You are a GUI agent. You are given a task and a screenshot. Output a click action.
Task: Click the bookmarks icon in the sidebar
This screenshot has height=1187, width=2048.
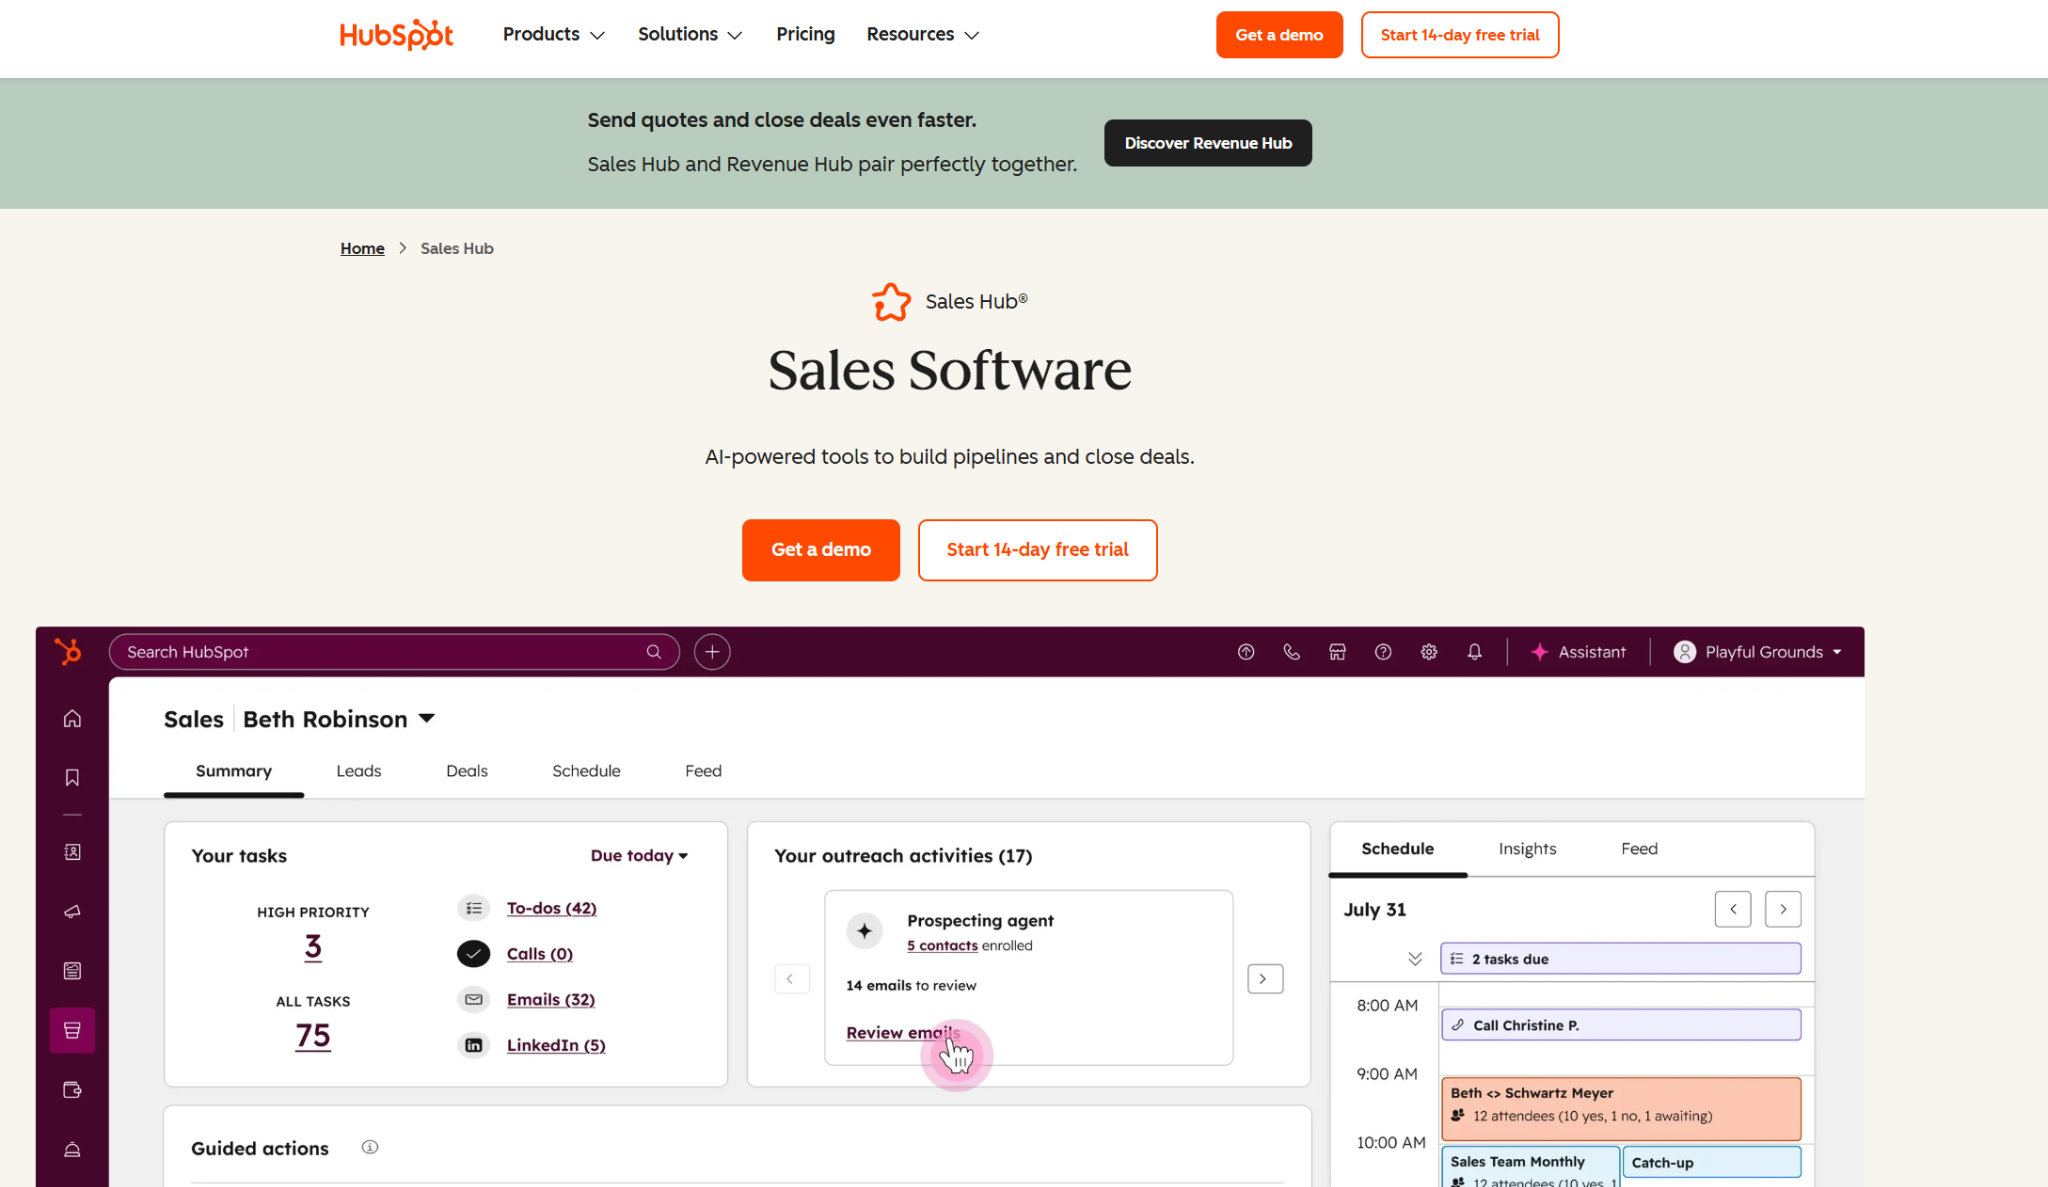tap(72, 778)
